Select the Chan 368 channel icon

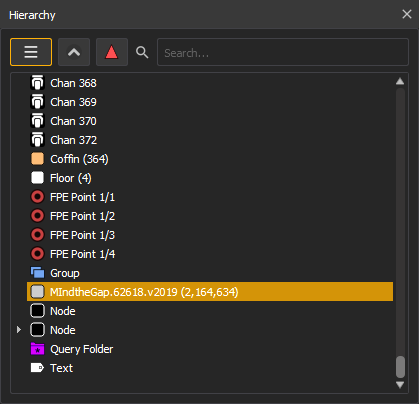(x=37, y=83)
